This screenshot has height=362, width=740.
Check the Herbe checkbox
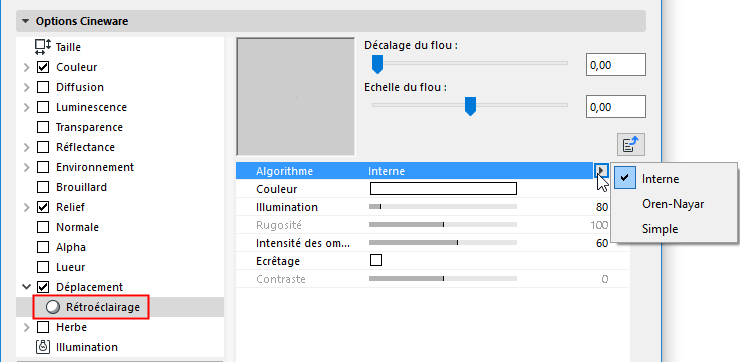43,327
